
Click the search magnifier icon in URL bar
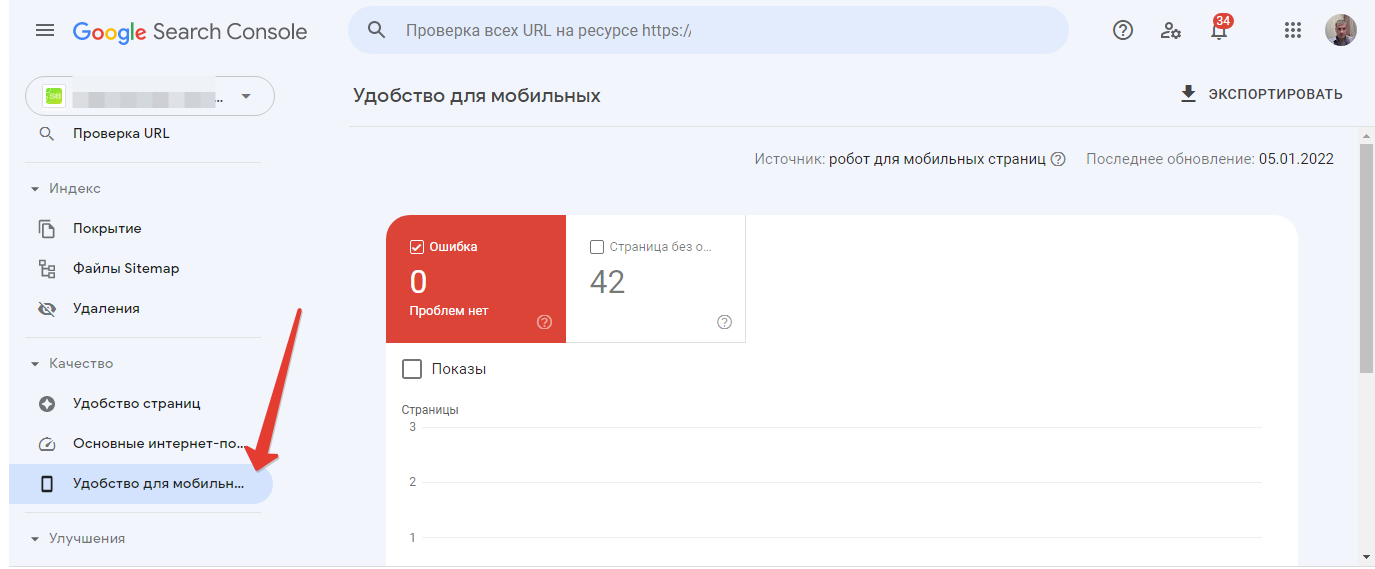377,30
